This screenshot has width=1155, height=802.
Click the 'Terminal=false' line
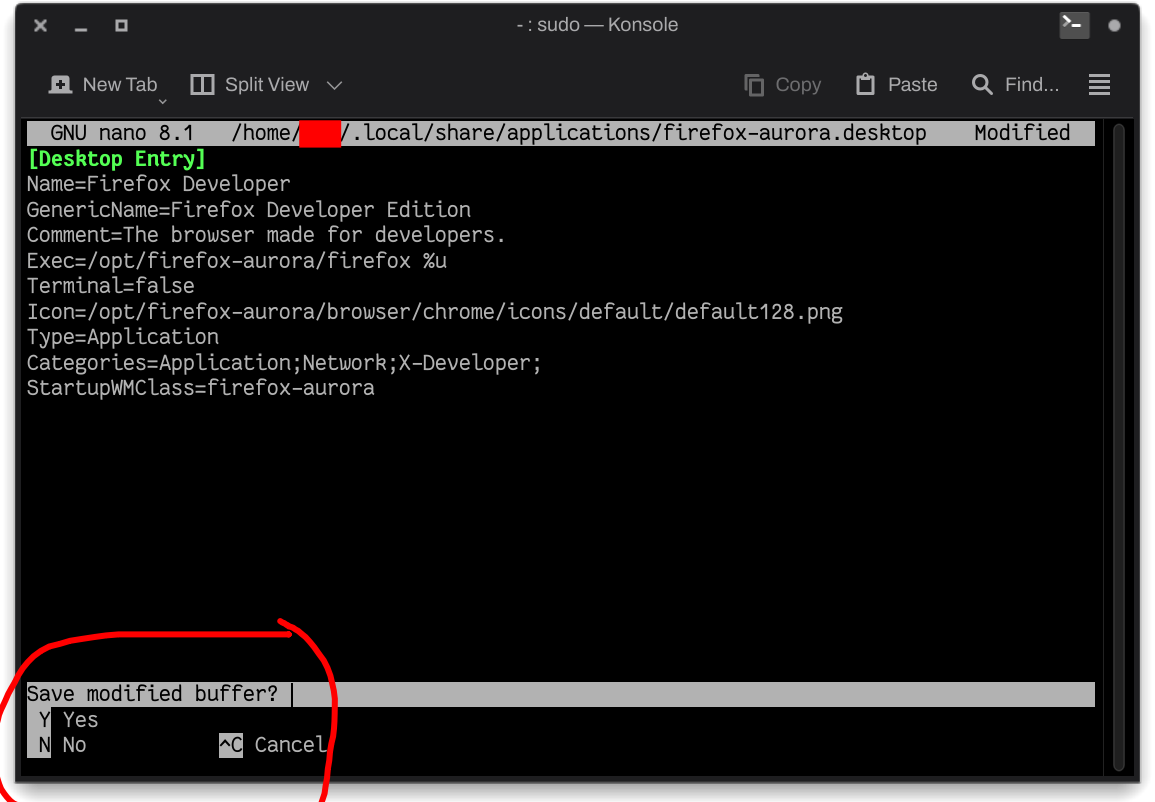click(110, 286)
